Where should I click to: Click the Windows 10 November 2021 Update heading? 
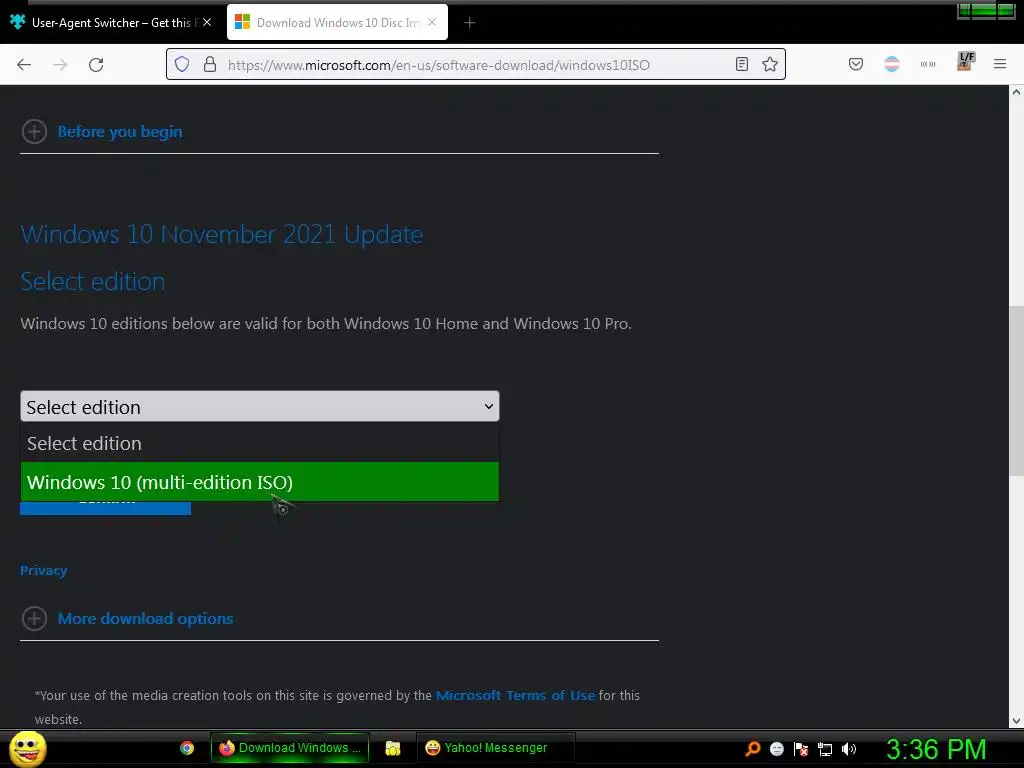click(x=222, y=234)
